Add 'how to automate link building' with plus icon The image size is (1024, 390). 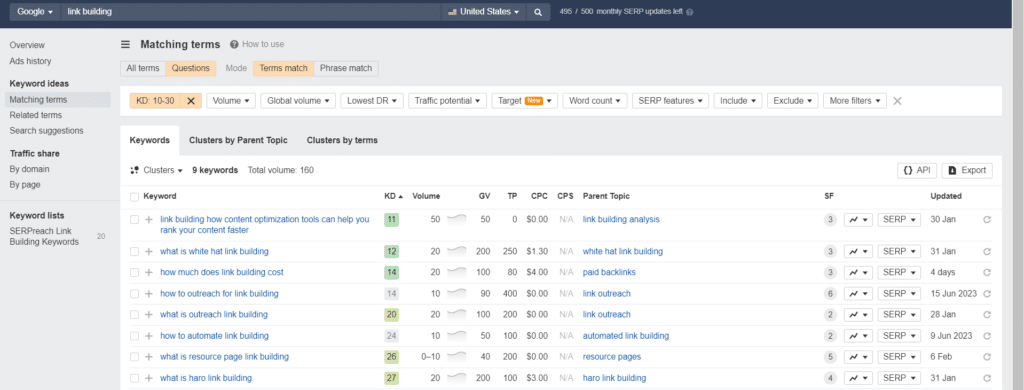coord(149,336)
